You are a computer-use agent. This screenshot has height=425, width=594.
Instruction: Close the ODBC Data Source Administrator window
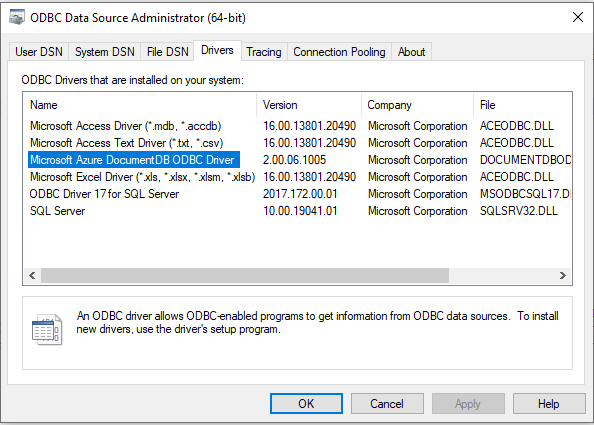[578, 17]
